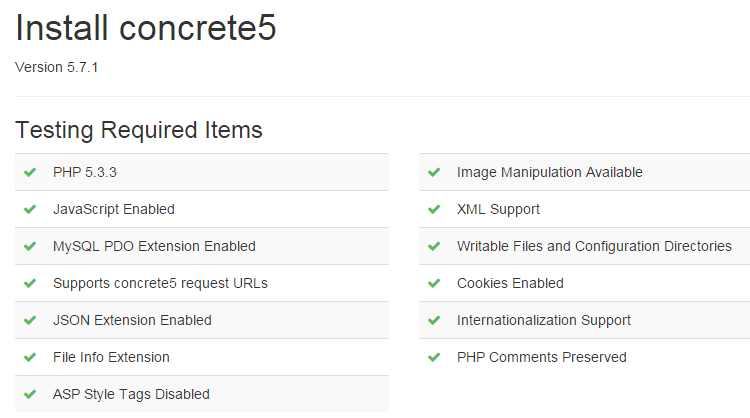750x418 pixels.
Task: Click the Version 5.7.1 text
Action: (56, 68)
